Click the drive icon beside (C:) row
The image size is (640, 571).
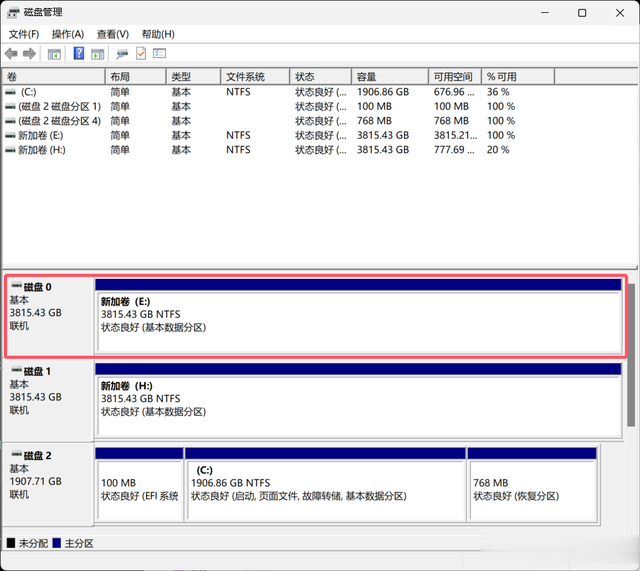[x=10, y=92]
